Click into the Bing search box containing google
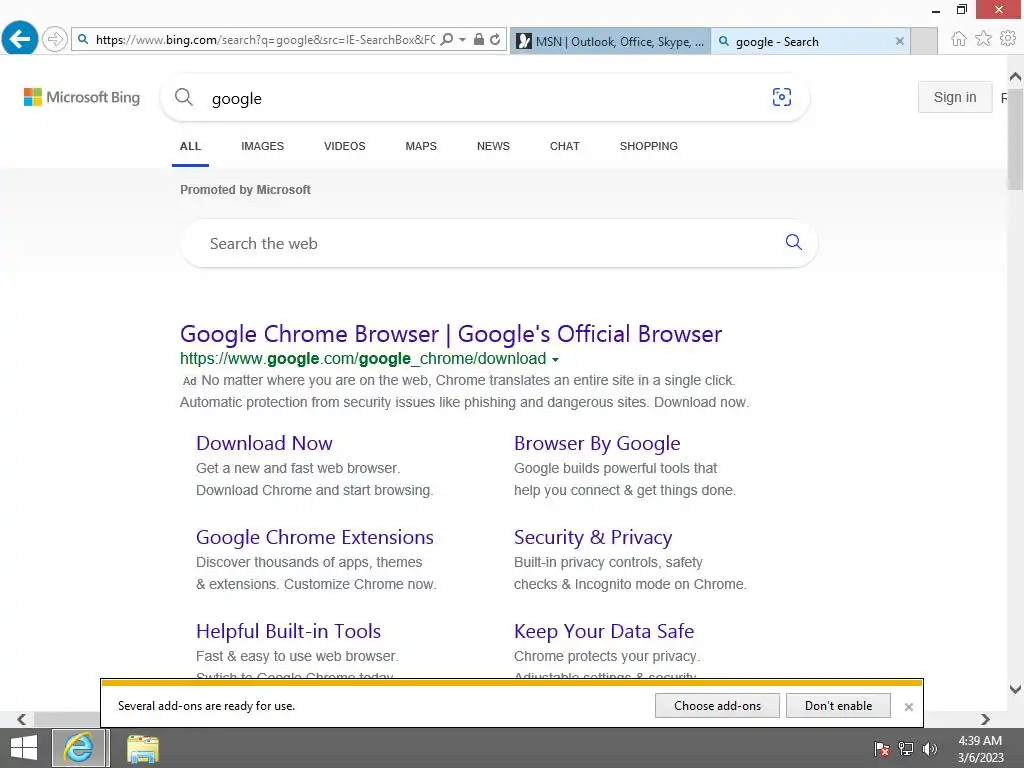 tap(483, 98)
